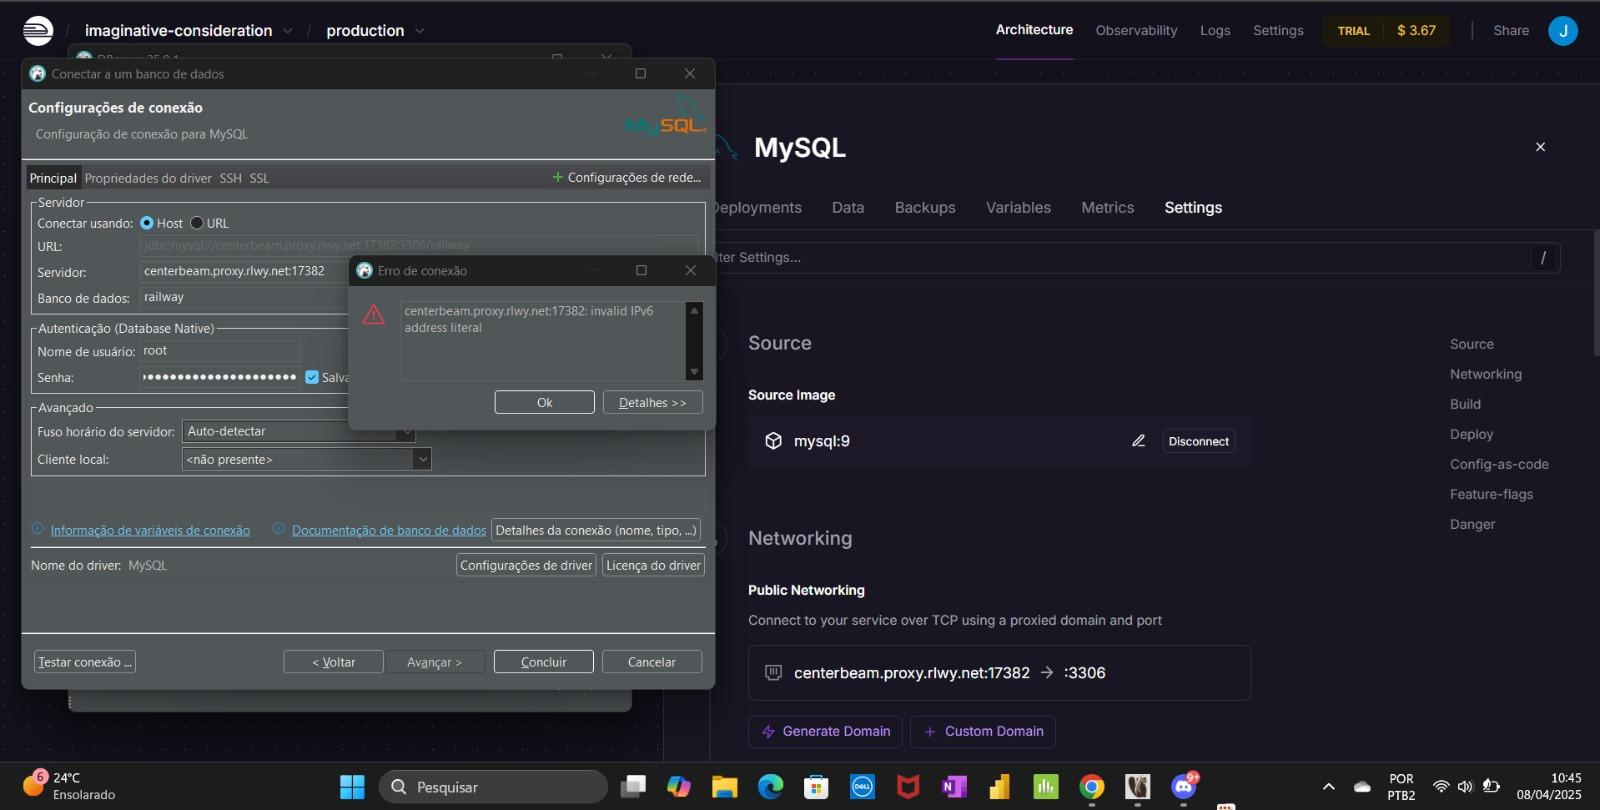
Task: Click the cube icon next to mysql:9
Action: pos(773,441)
